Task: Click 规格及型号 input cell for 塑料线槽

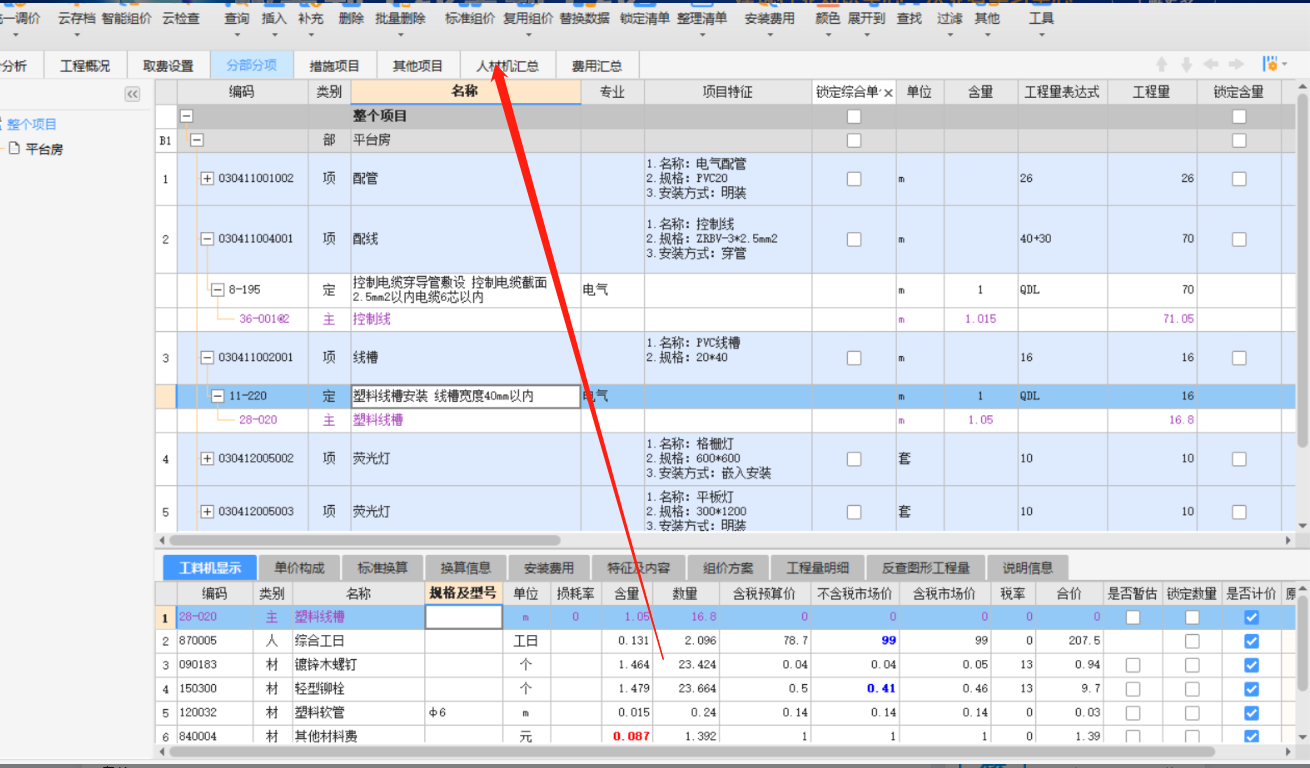Action: tap(463, 617)
